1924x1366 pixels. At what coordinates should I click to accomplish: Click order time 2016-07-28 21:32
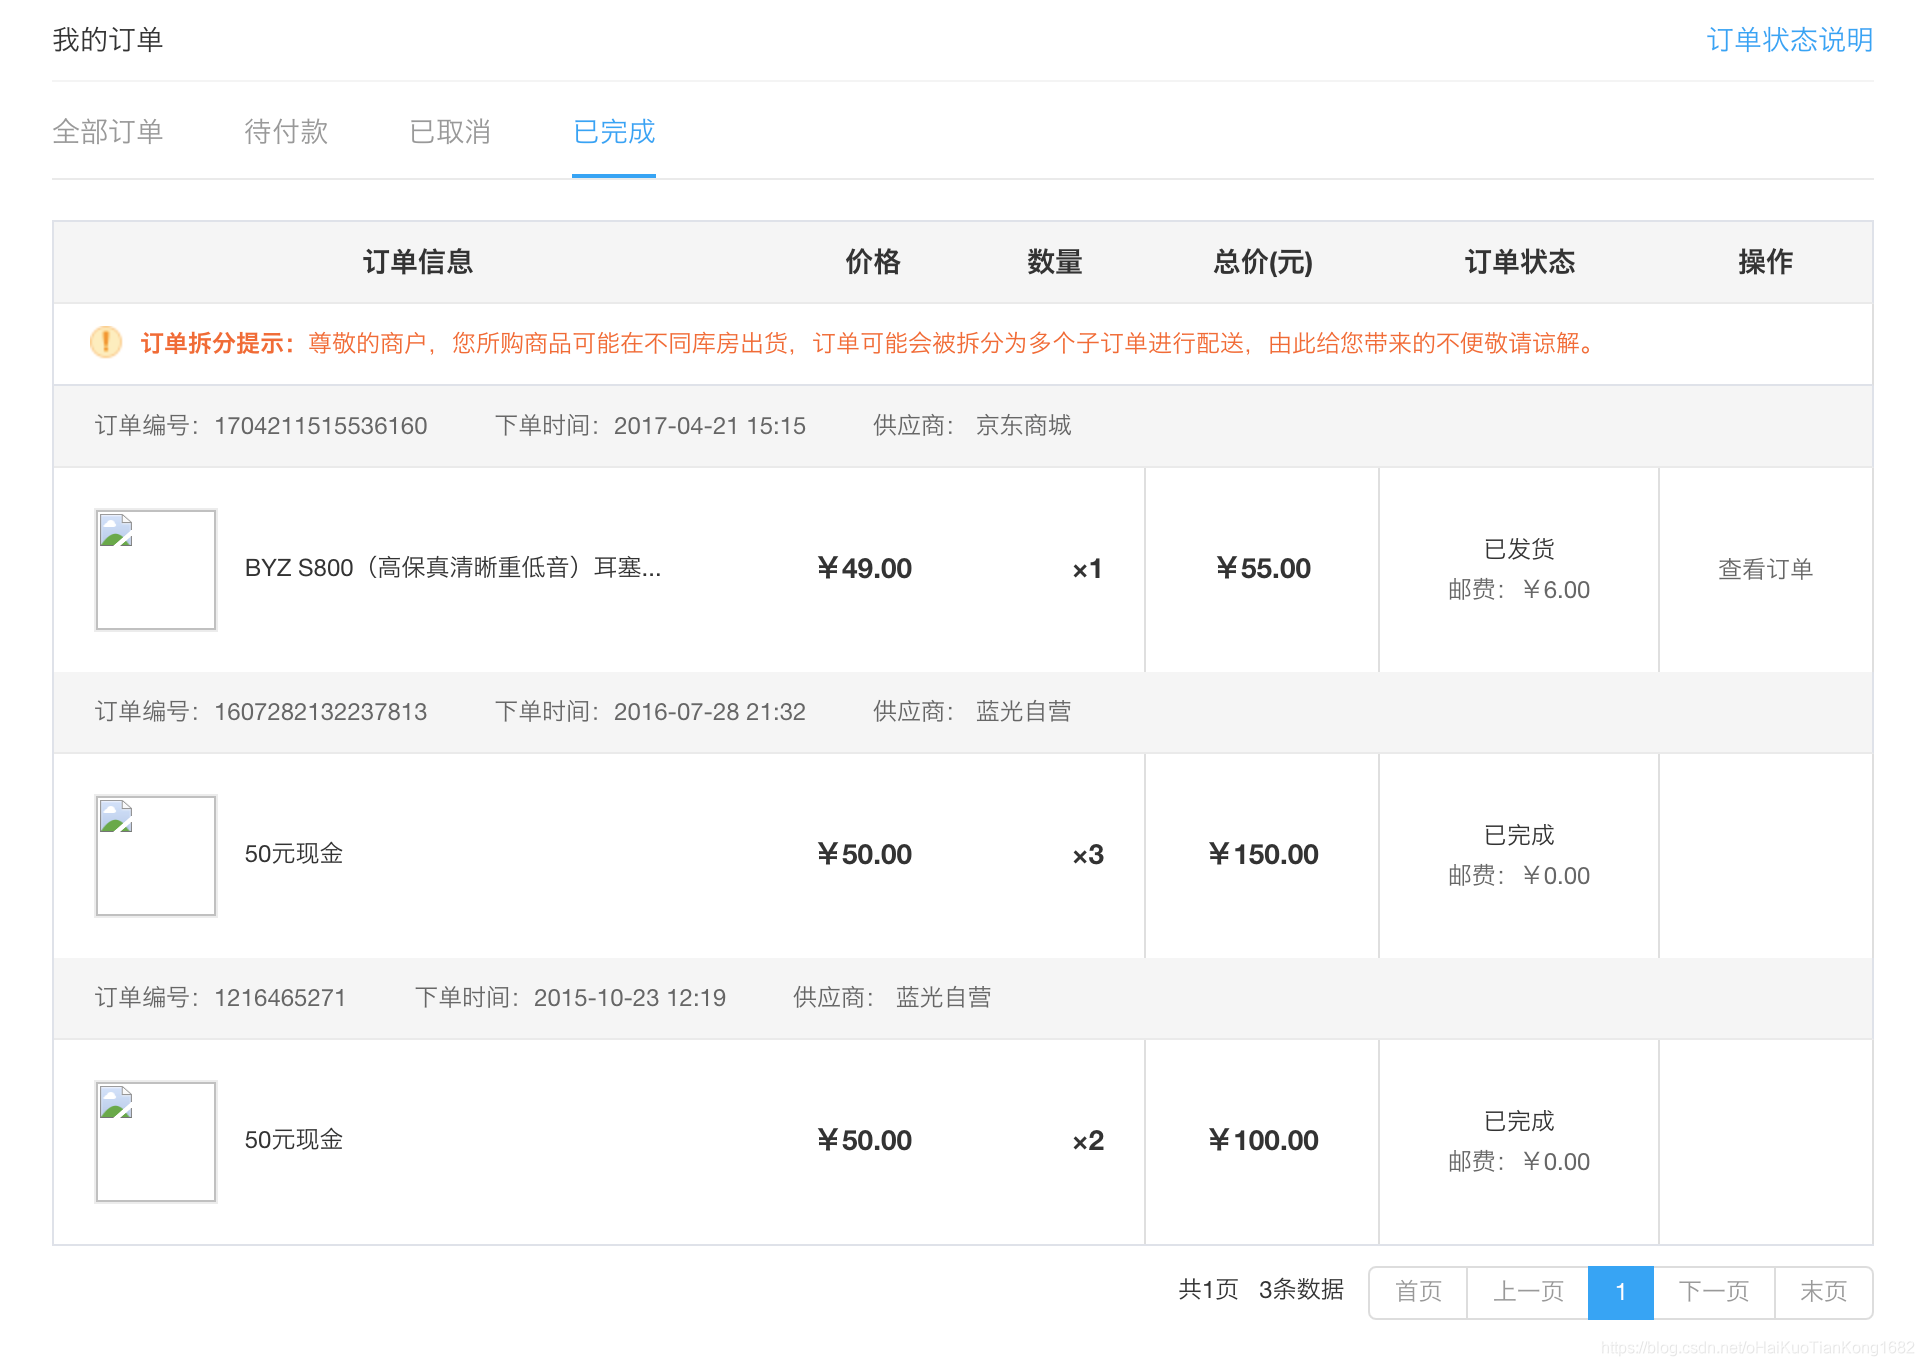(710, 712)
